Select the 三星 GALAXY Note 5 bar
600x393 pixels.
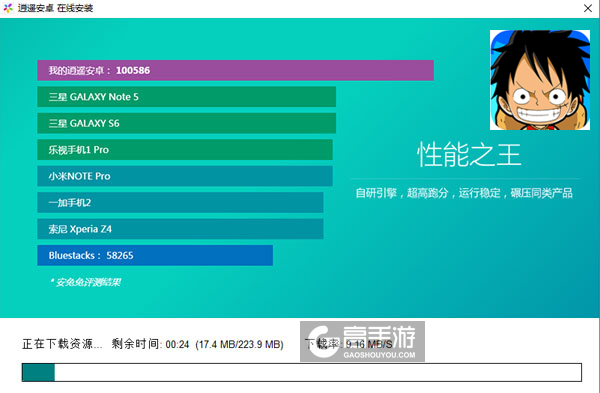[x=187, y=97]
